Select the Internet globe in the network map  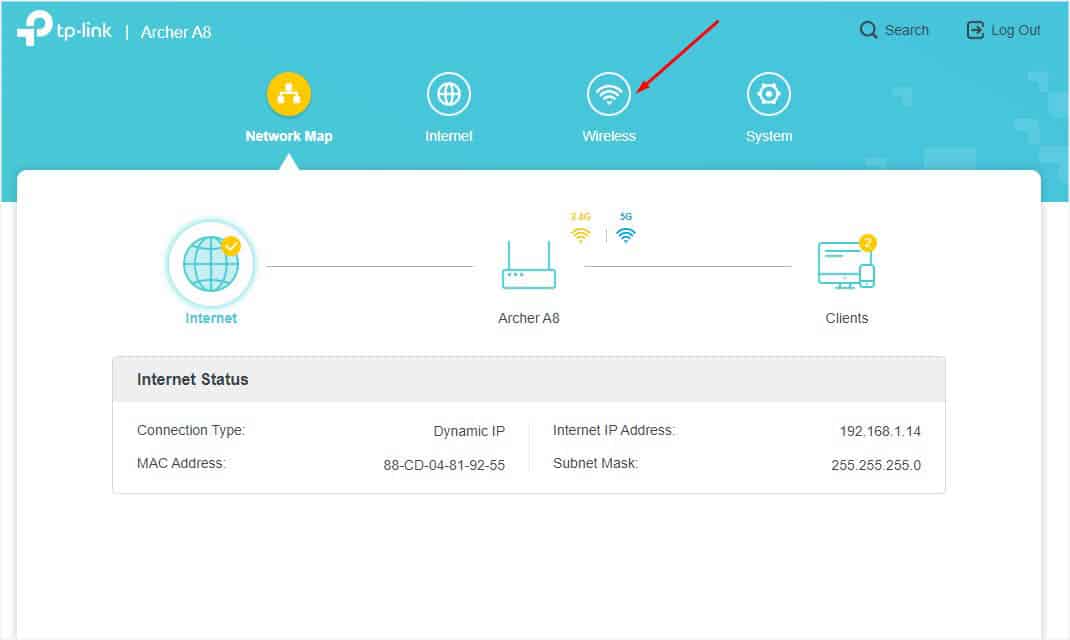point(212,263)
